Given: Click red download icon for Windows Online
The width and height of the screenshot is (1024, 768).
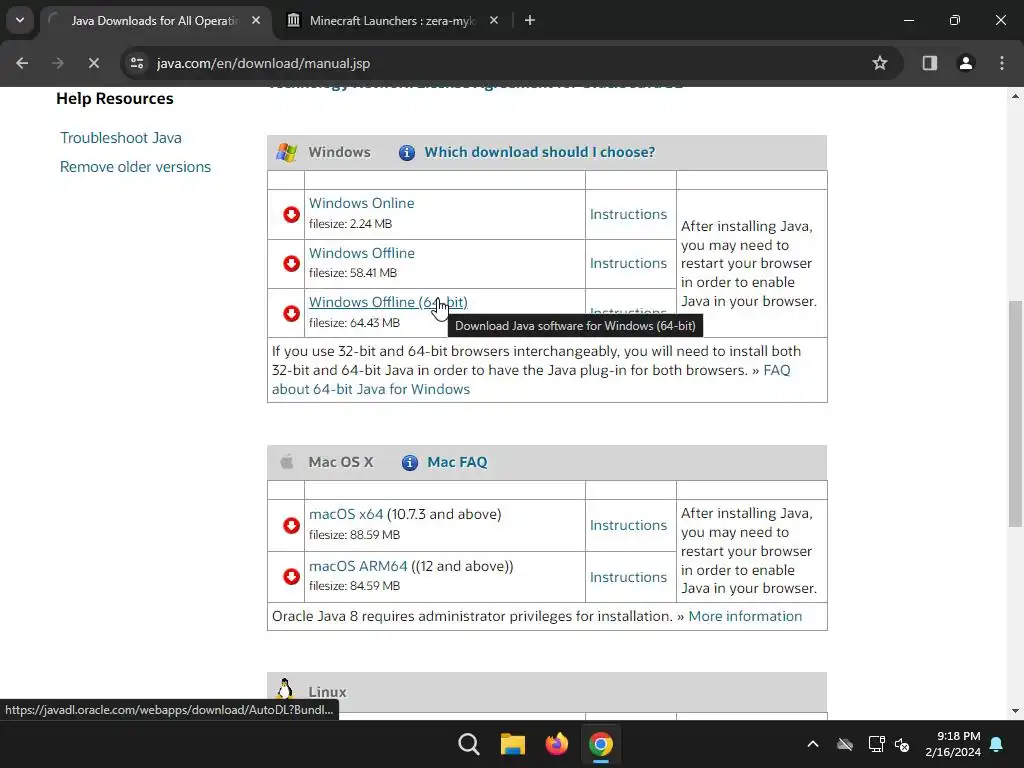Looking at the screenshot, I should pyautogui.click(x=291, y=214).
